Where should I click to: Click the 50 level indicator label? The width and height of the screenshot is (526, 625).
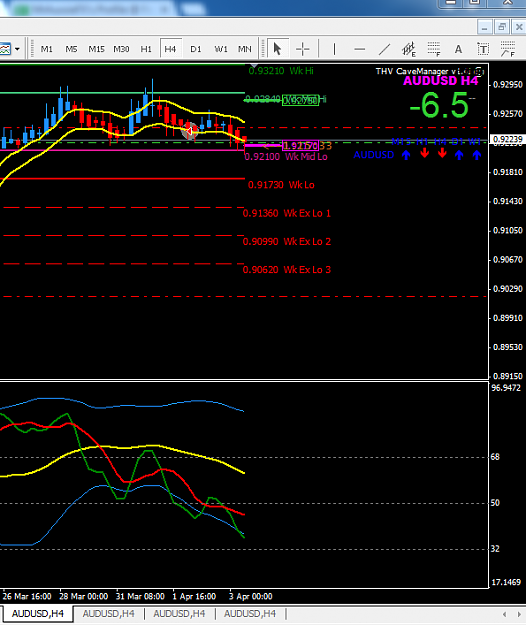[495, 503]
